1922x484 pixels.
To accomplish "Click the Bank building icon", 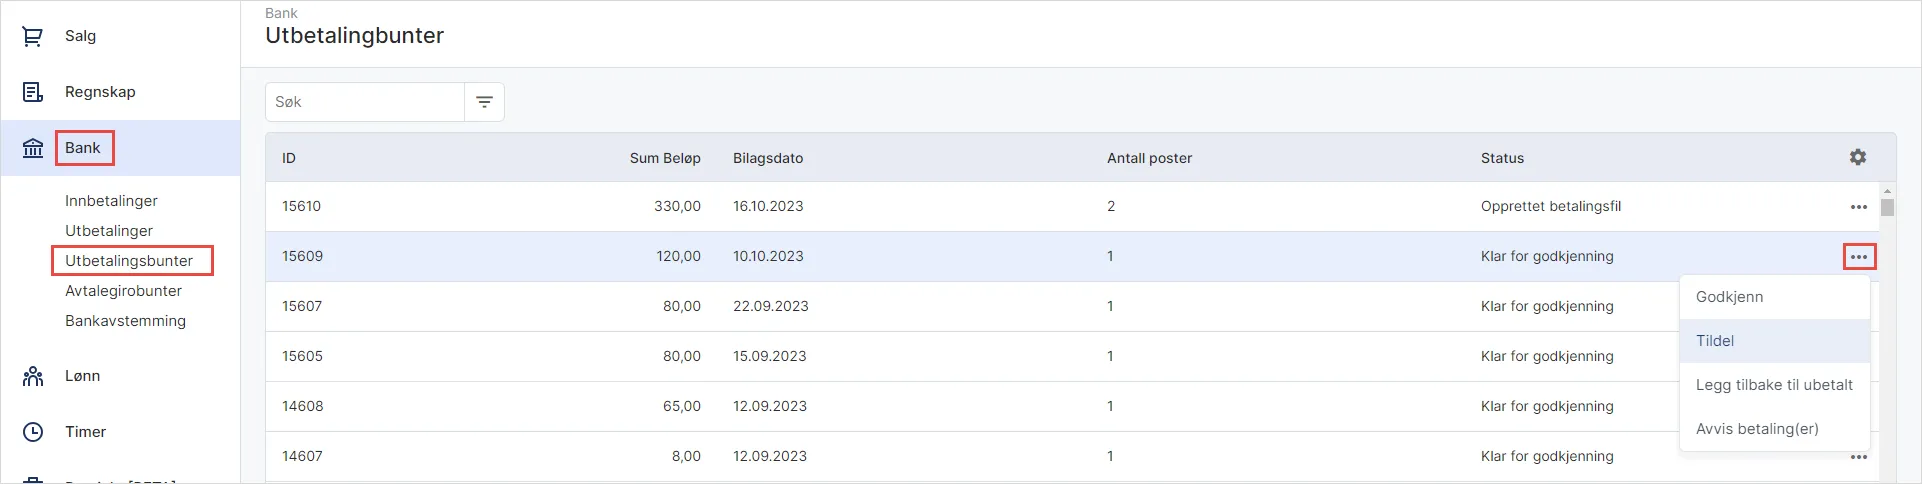I will (x=33, y=148).
